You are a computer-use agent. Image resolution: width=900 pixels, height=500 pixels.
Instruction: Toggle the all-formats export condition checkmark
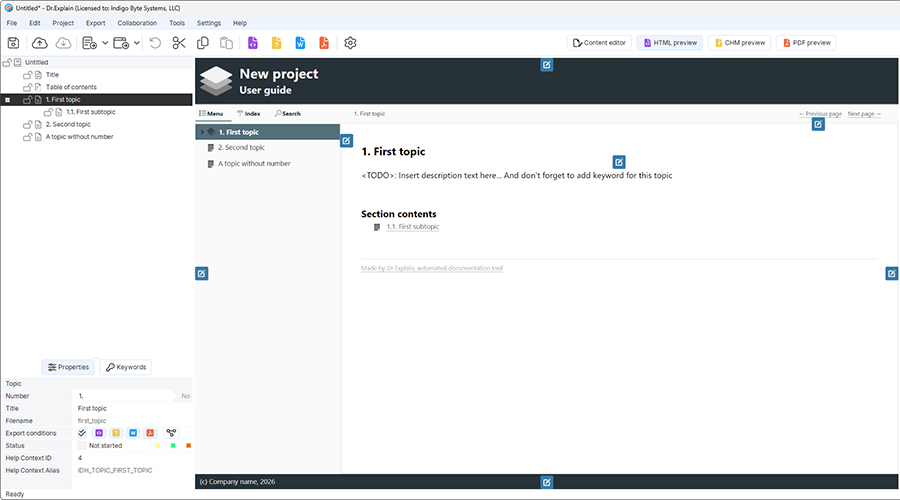(x=82, y=433)
